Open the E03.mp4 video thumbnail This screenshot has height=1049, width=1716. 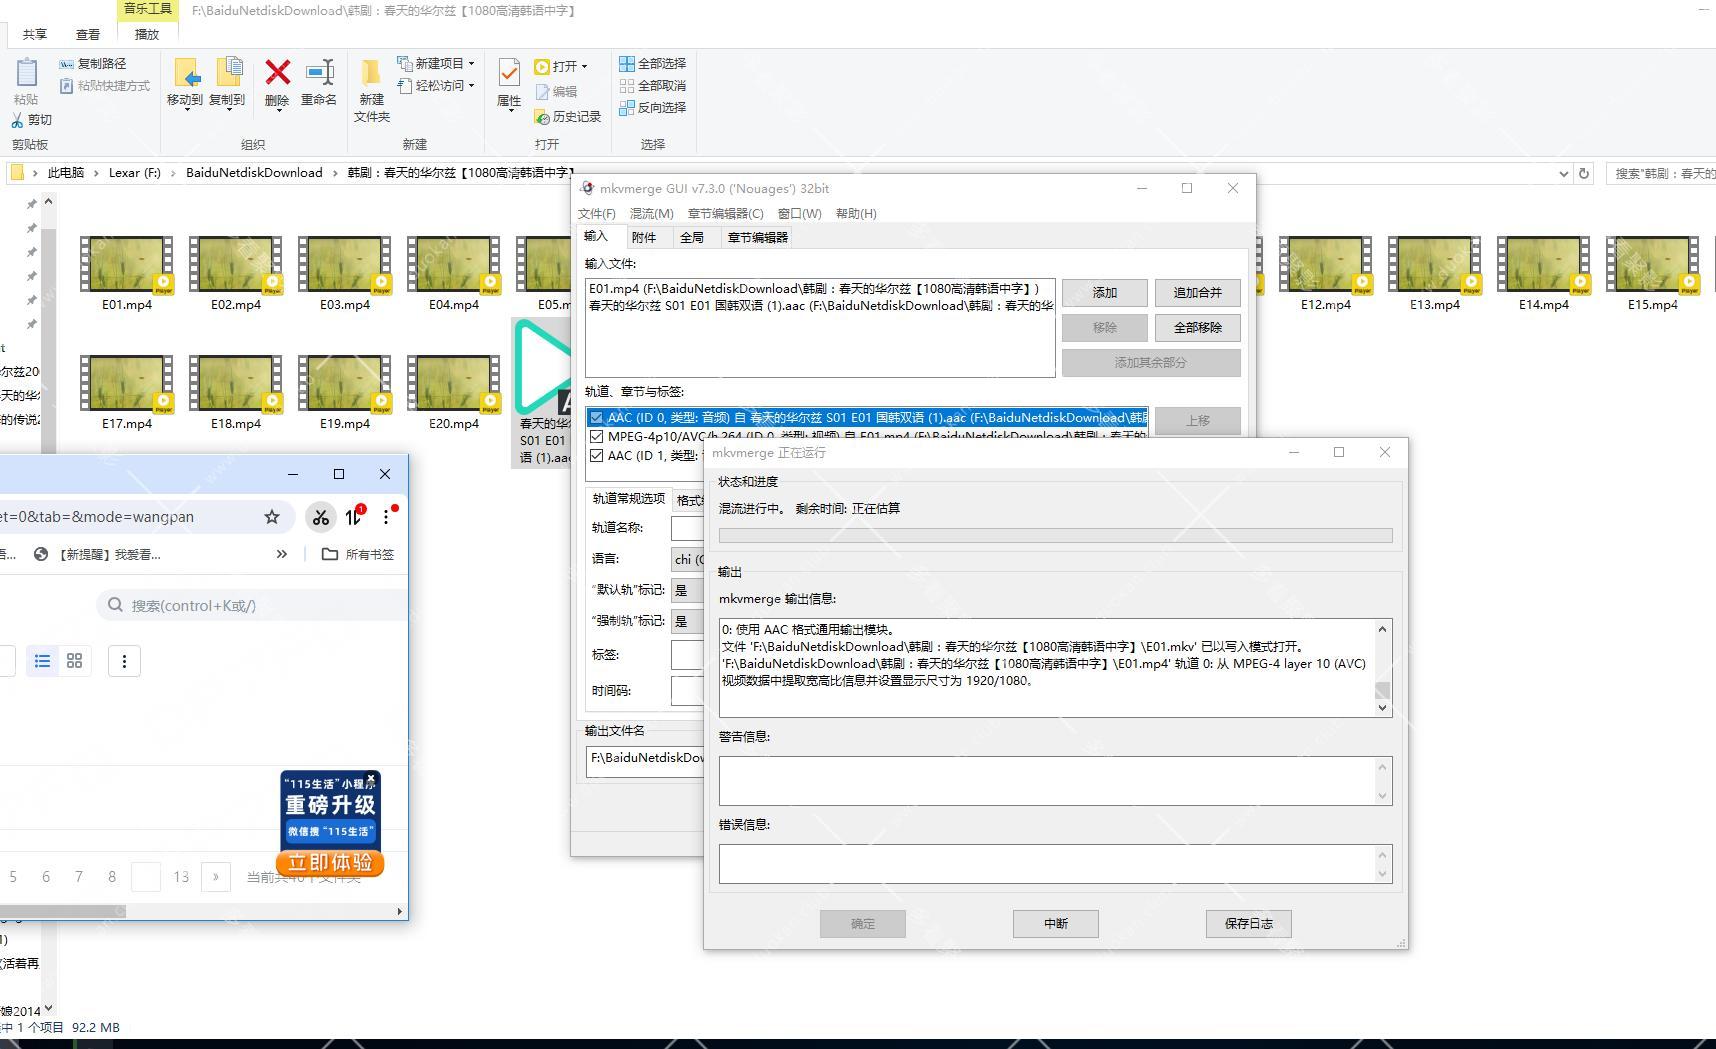pos(345,266)
